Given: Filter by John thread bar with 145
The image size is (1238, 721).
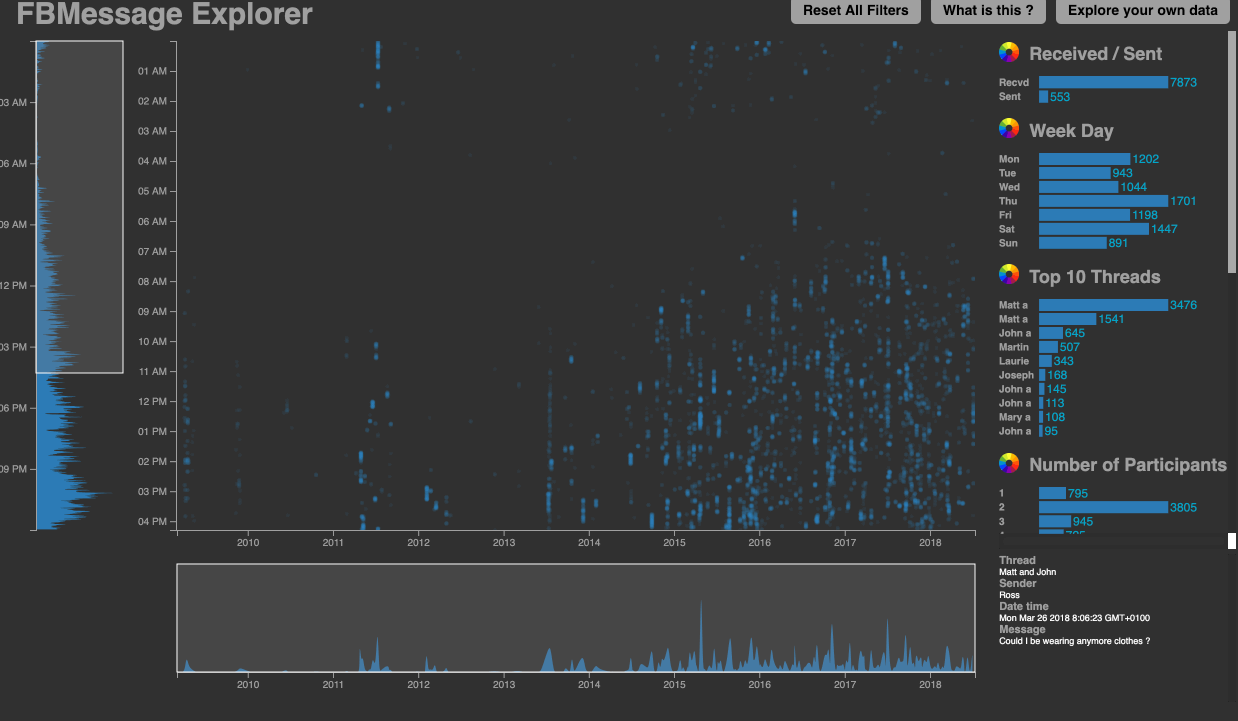Looking at the screenshot, I should (x=1042, y=389).
